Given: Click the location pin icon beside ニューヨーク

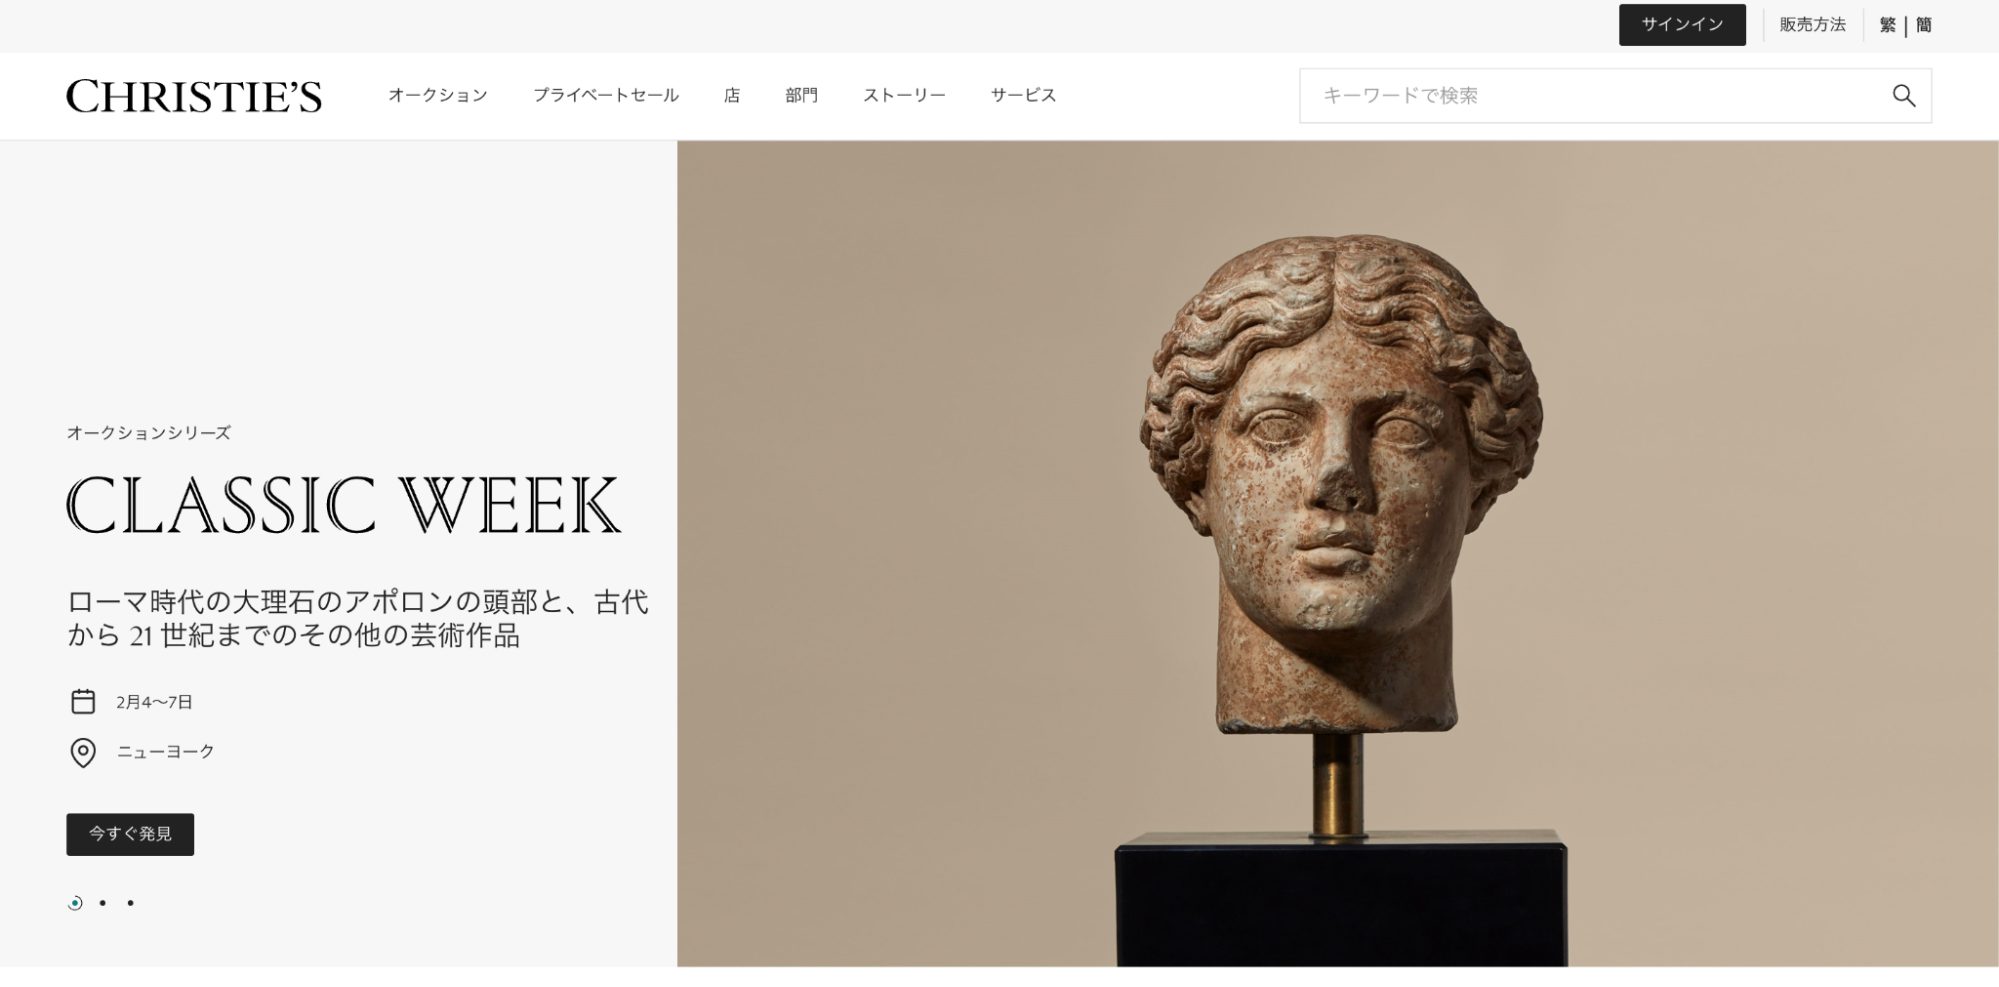Looking at the screenshot, I should (83, 752).
